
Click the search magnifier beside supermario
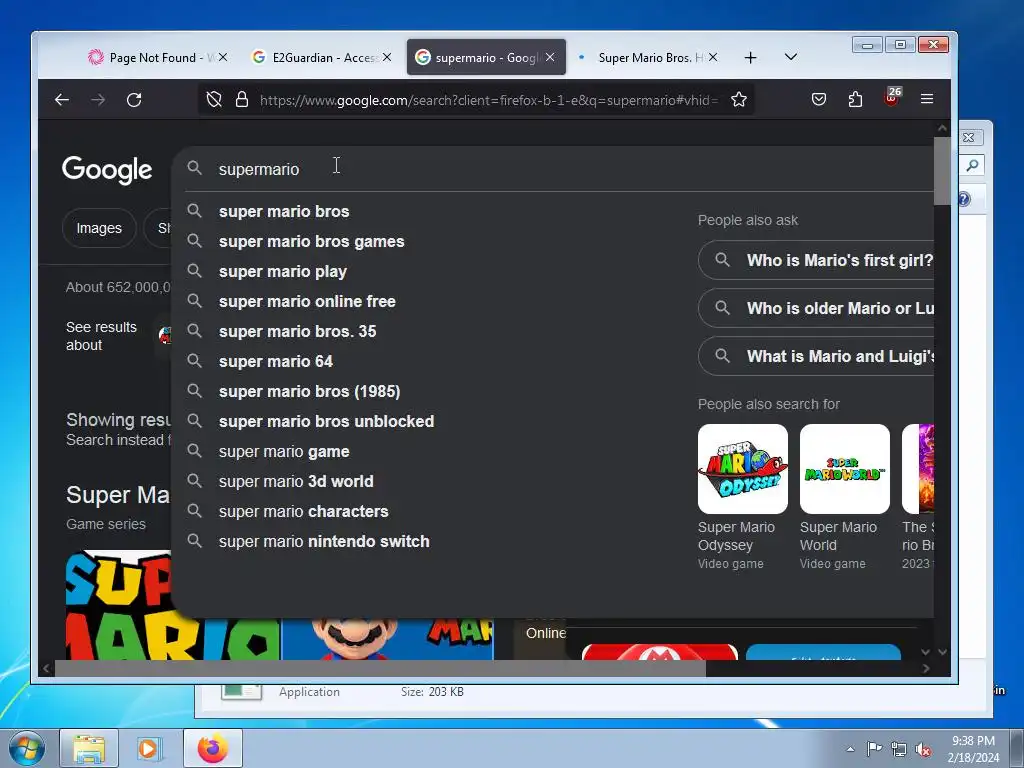[x=195, y=168]
